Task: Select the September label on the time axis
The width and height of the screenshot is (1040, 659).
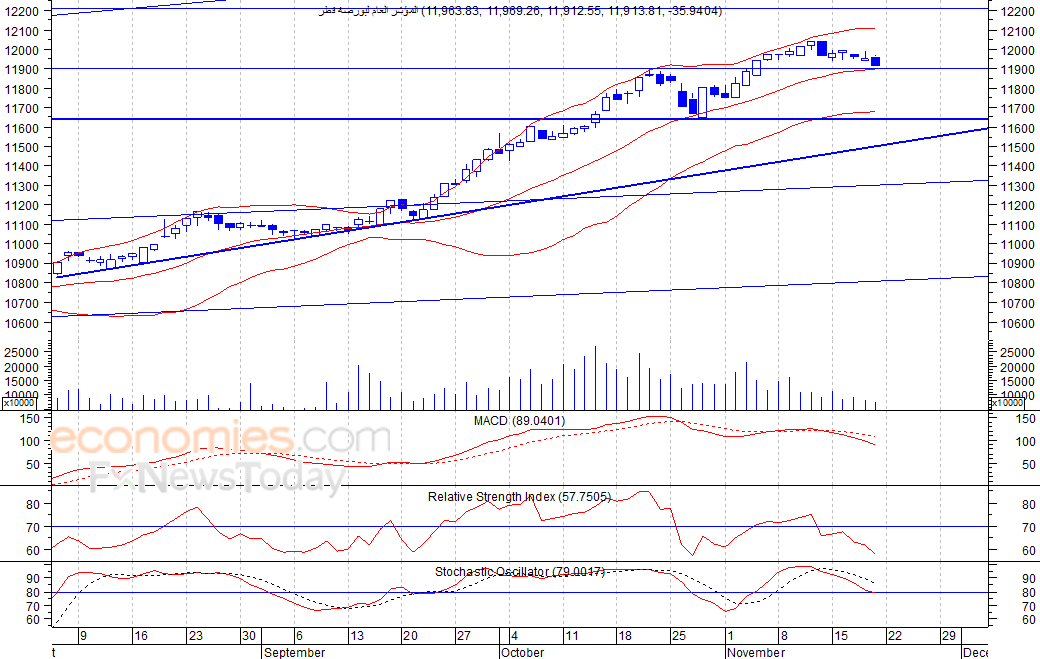Action: pos(294,652)
